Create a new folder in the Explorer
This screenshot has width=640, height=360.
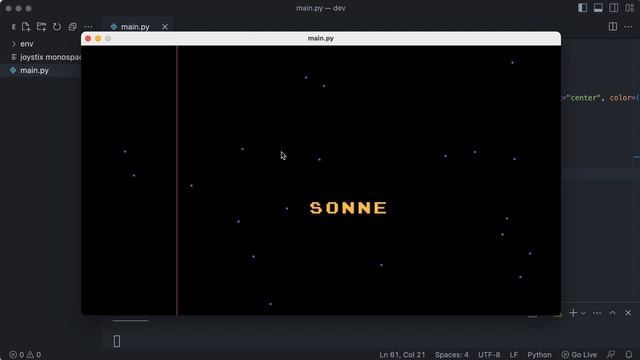(41, 27)
